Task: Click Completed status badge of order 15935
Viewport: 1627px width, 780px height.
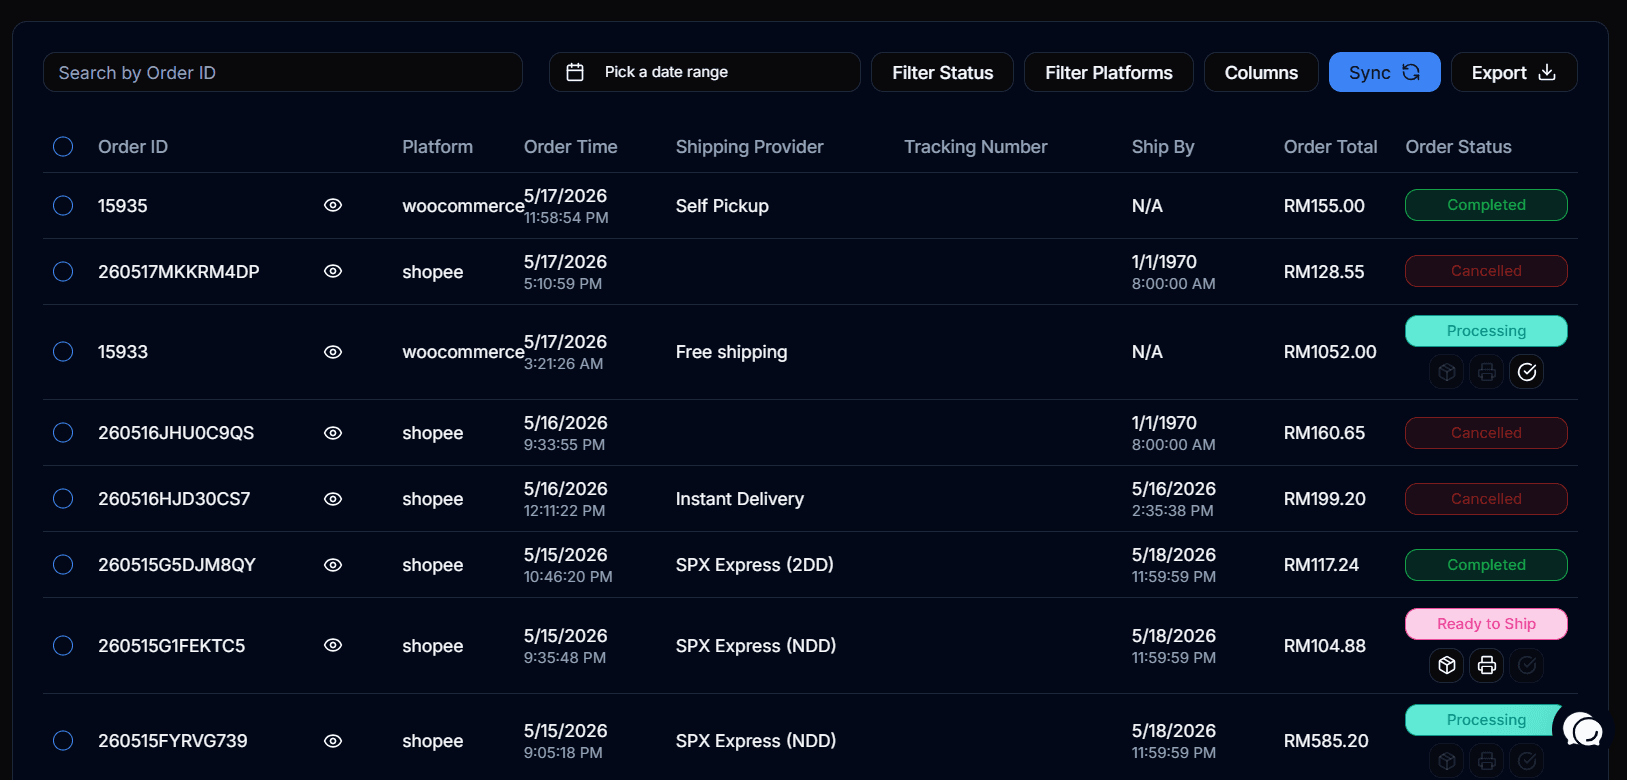Action: [1486, 205]
